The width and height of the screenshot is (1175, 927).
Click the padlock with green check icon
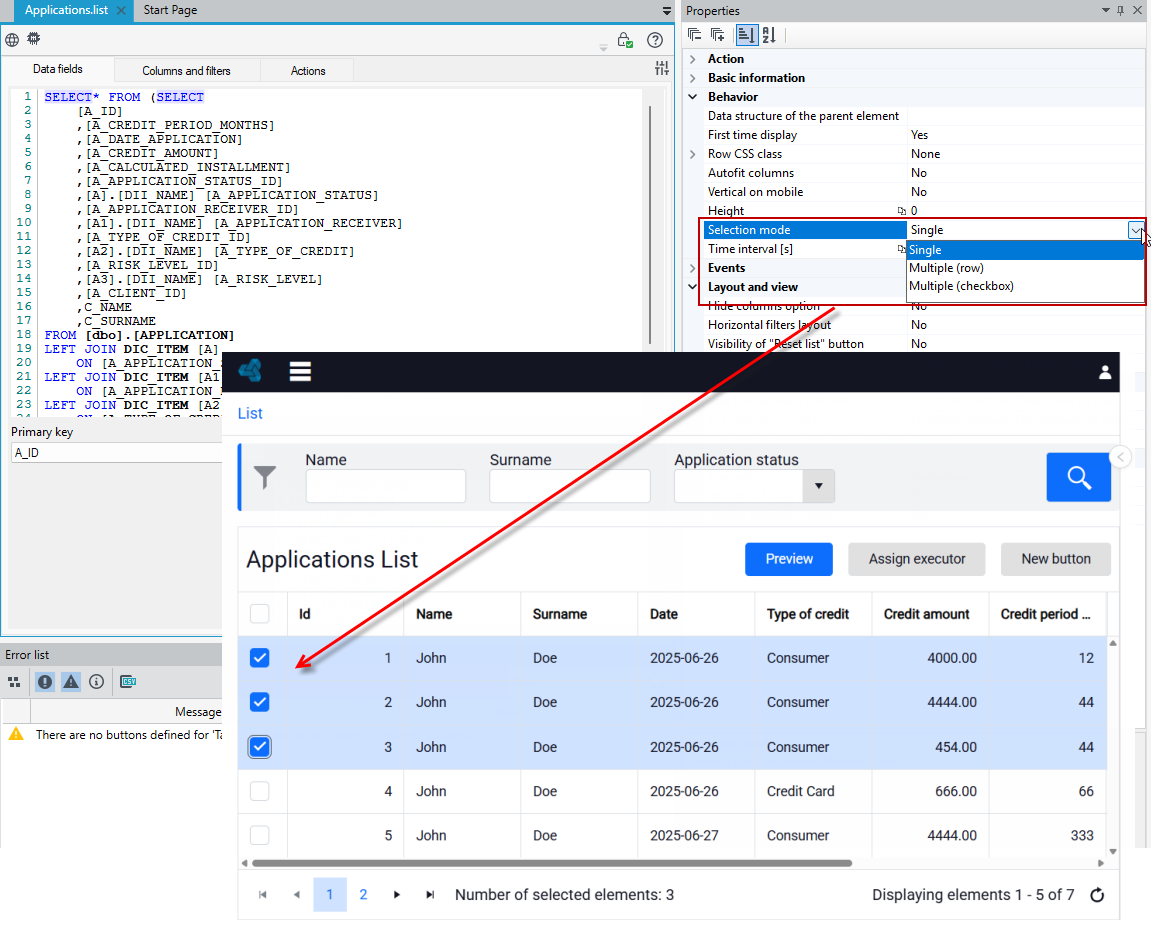click(x=625, y=40)
